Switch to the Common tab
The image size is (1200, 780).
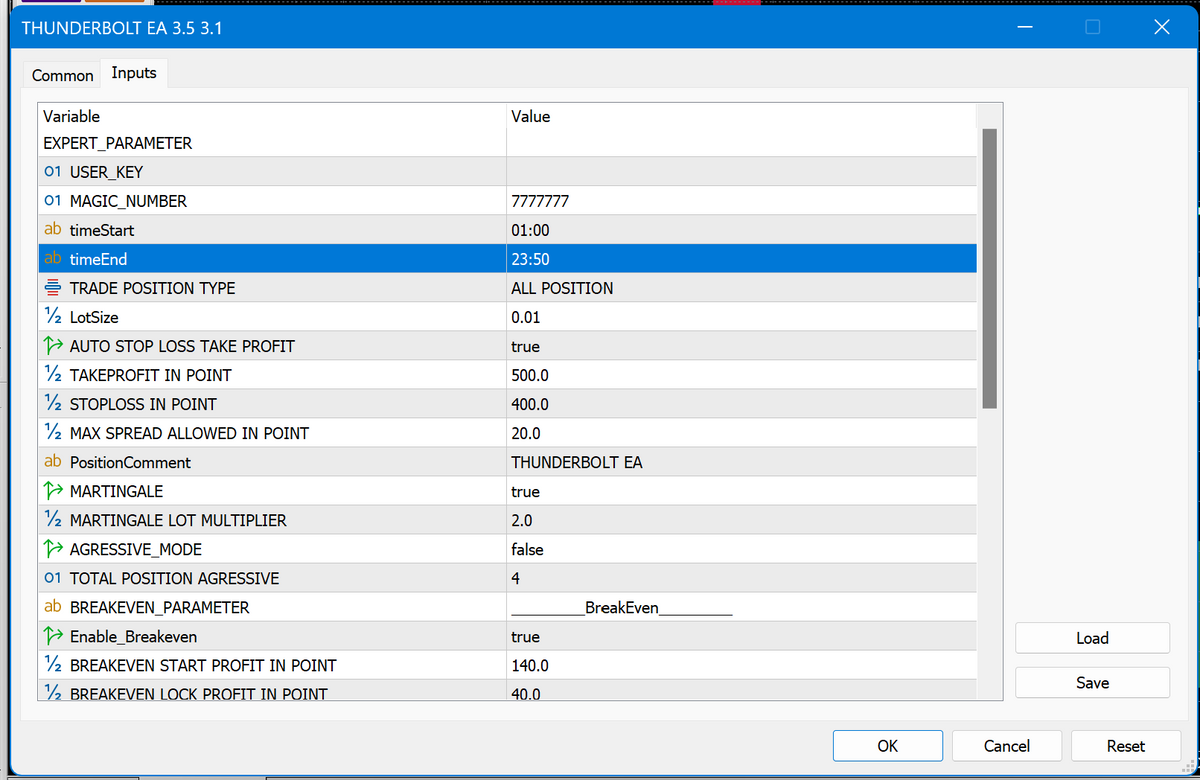click(x=63, y=75)
